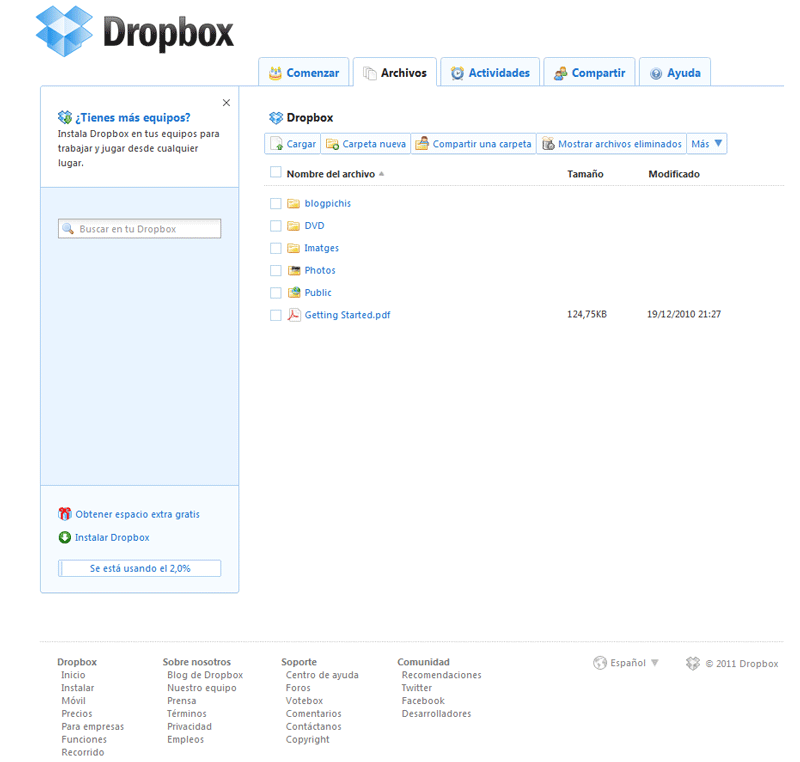Open the Precios footer link
The width and height of the screenshot is (800, 762).
(77, 714)
